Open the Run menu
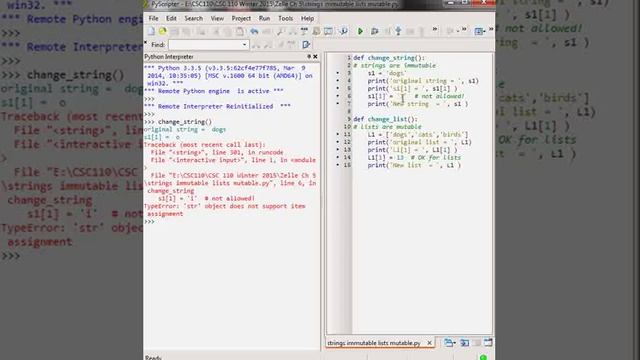This screenshot has width=640, height=360. [264, 18]
